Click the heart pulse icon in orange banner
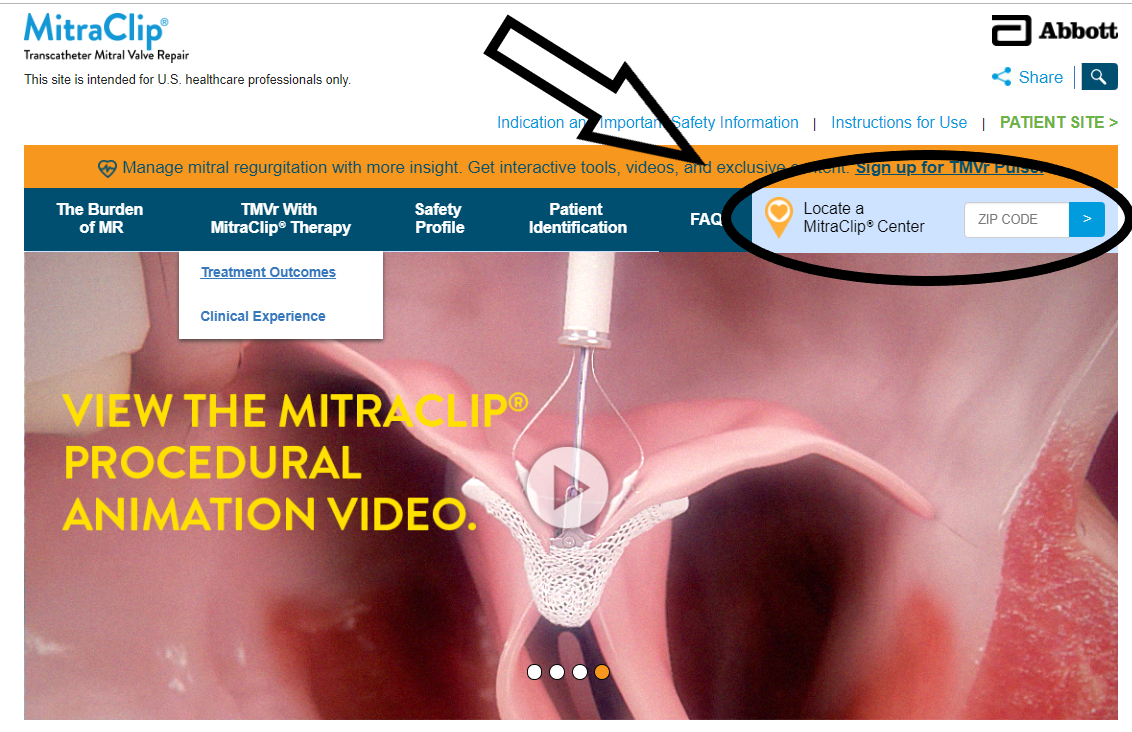This screenshot has width=1132, height=732. point(107,168)
